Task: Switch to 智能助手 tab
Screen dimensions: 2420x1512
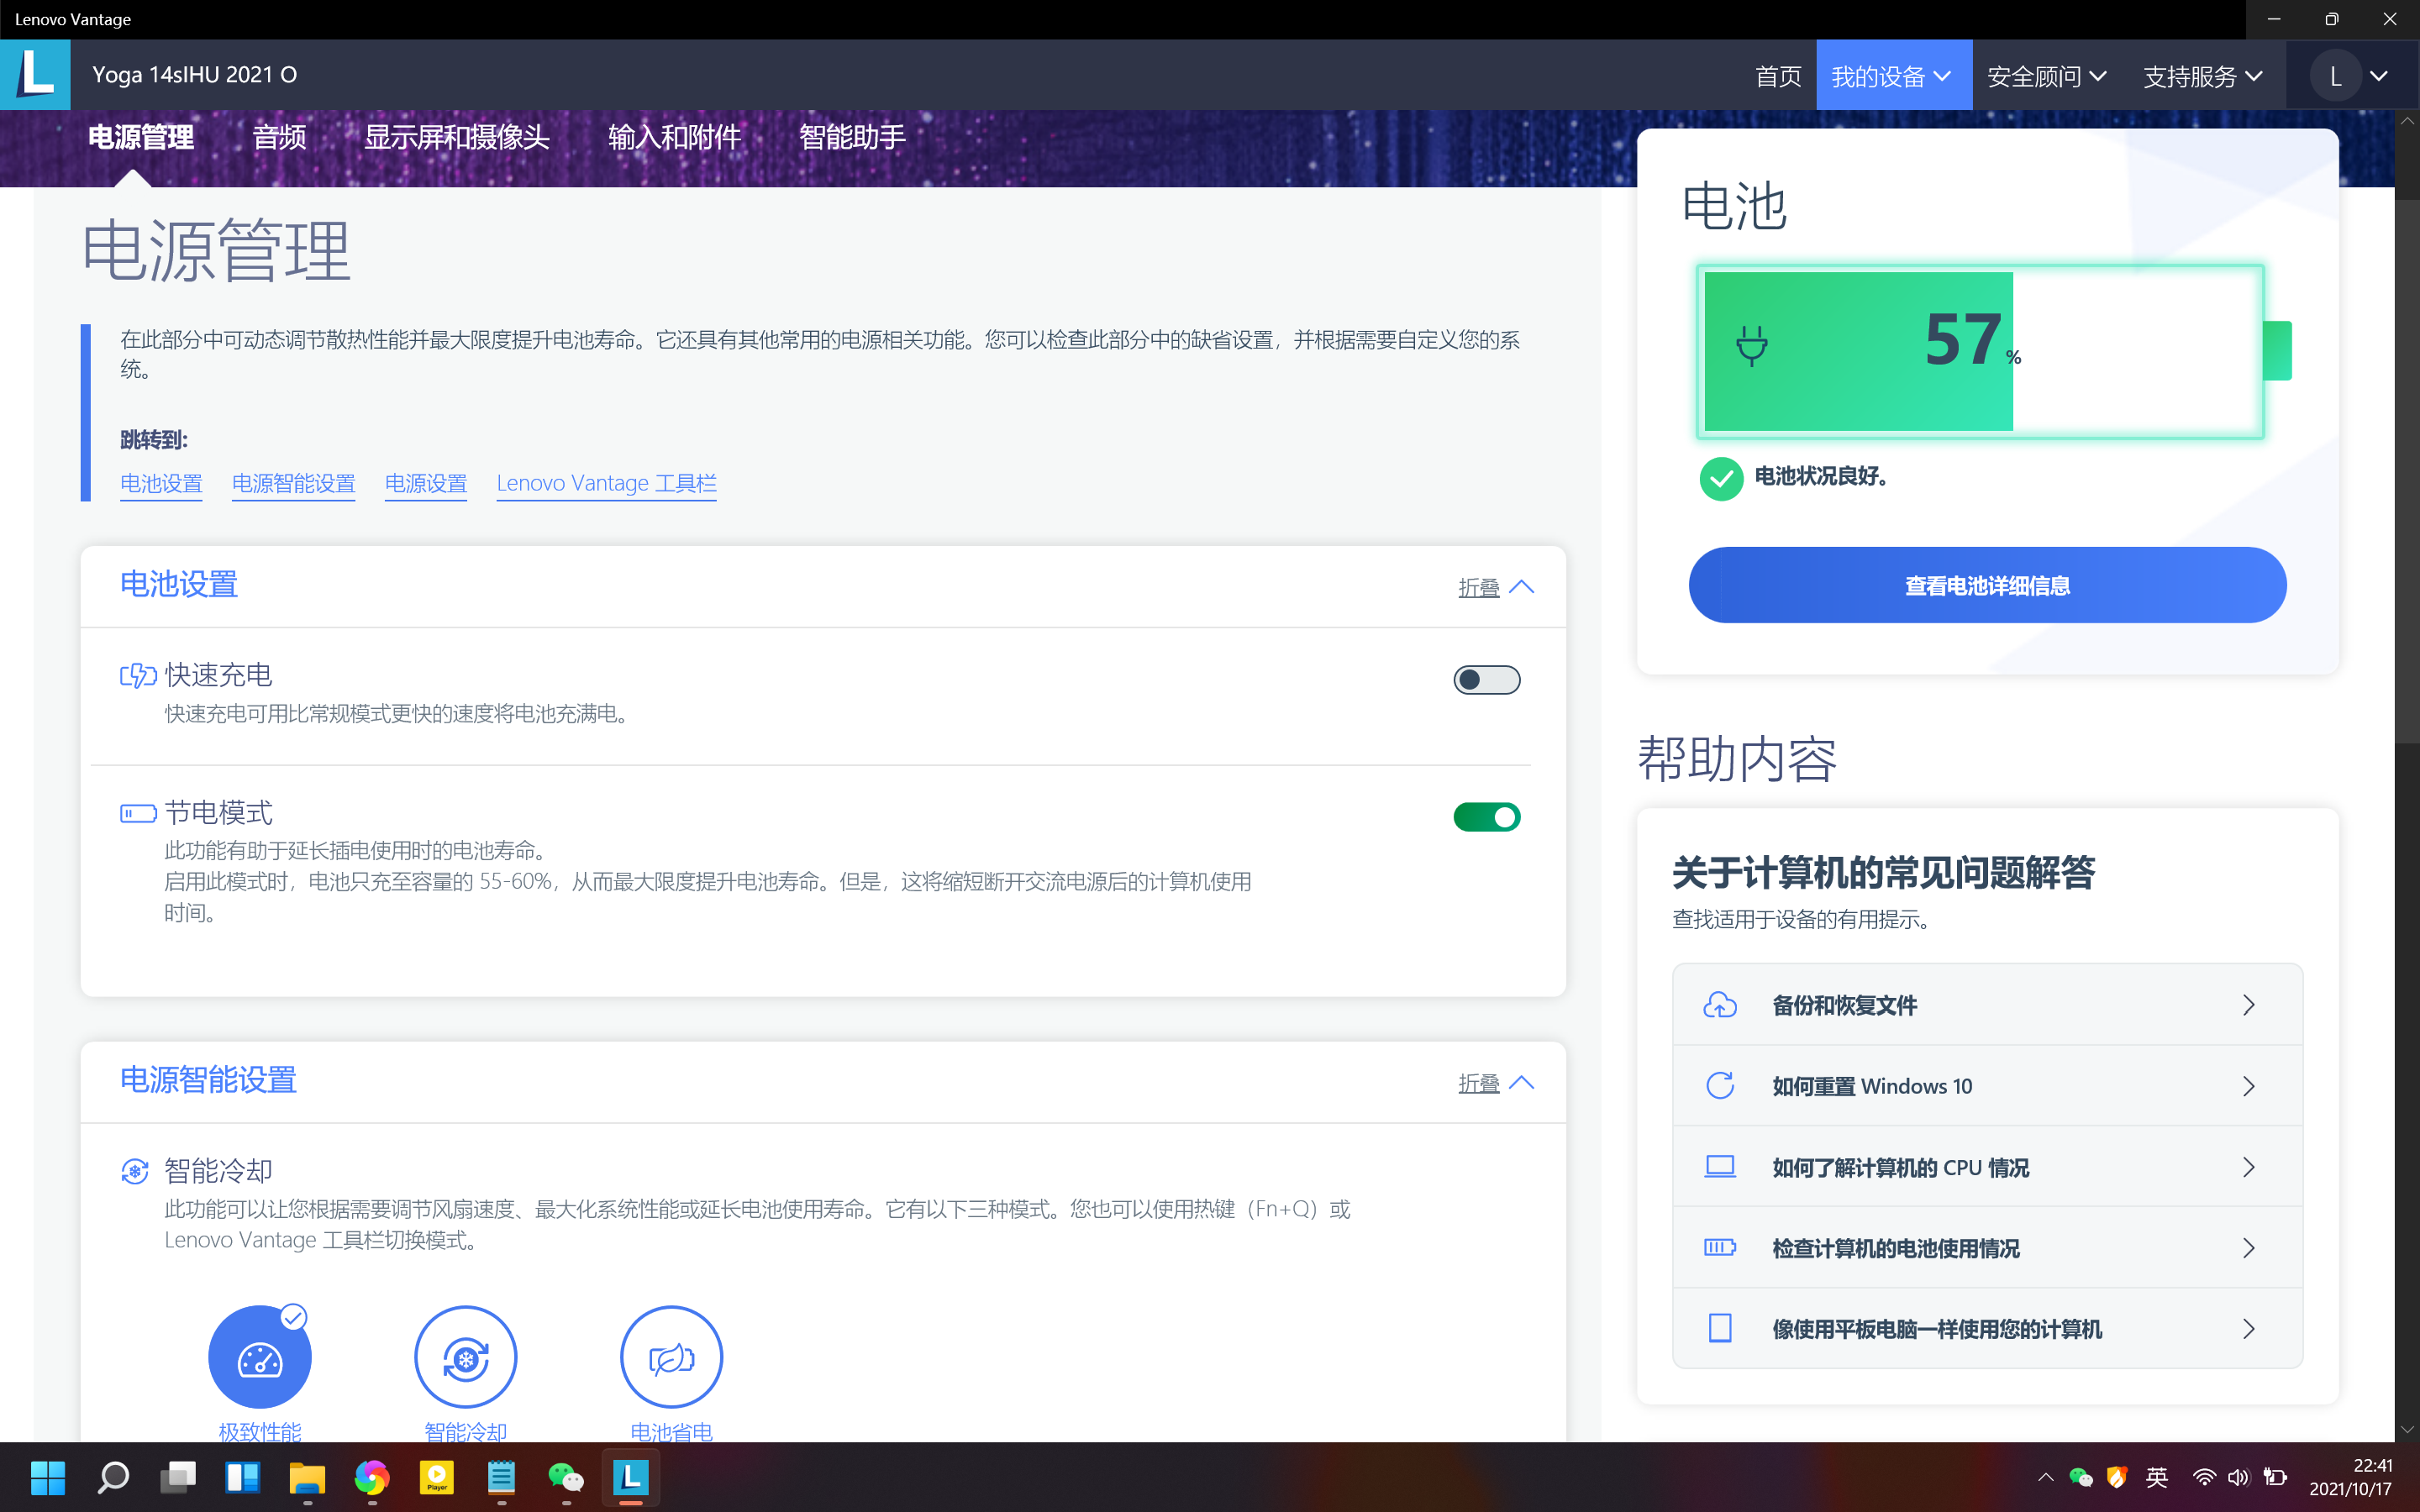Action: [852, 137]
